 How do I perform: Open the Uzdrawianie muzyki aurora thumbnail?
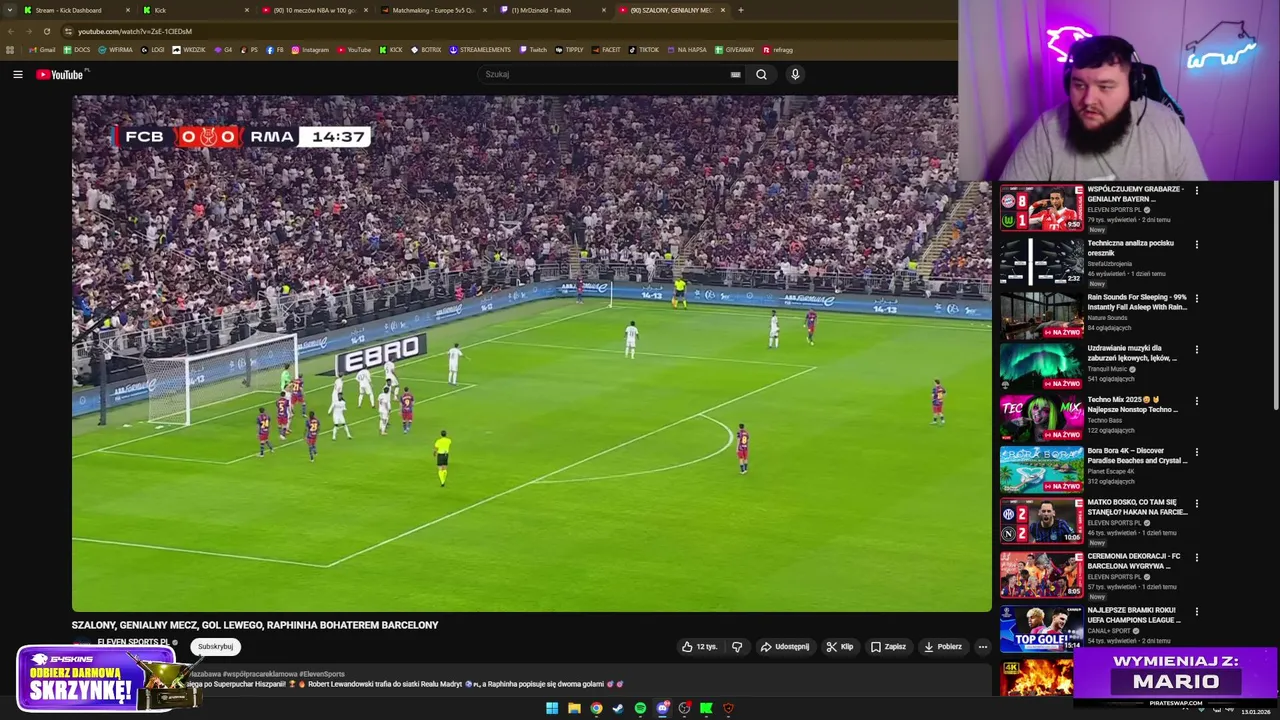(x=1041, y=367)
